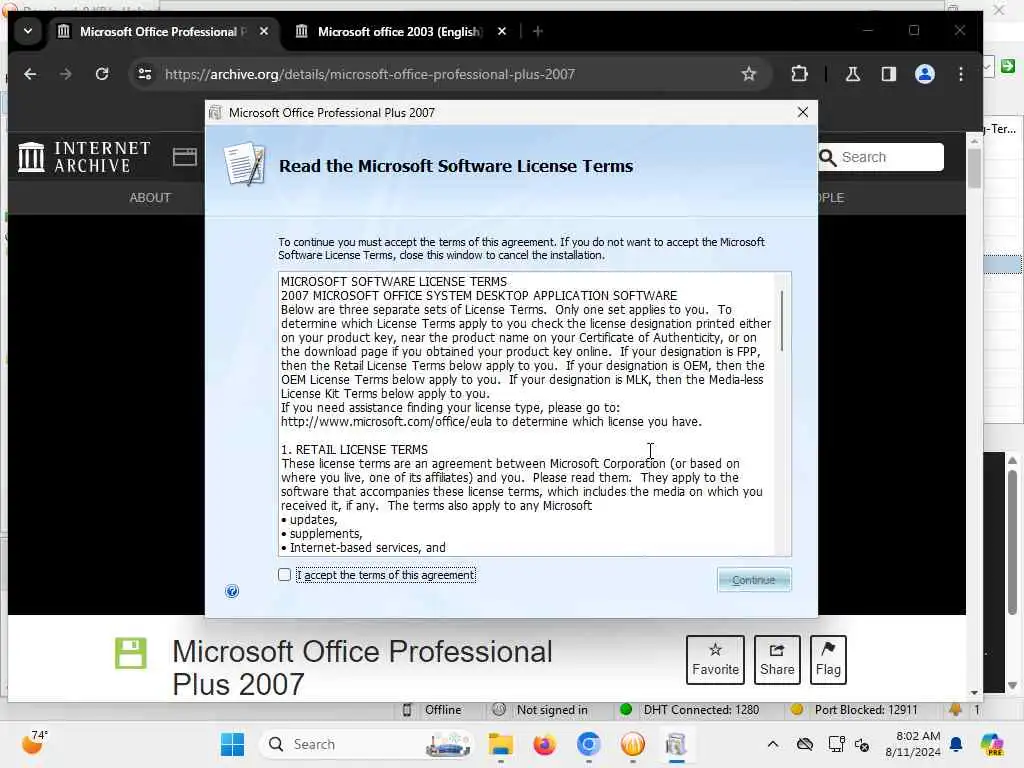Click the Not signed in status
The height and width of the screenshot is (768, 1024).
(540, 710)
